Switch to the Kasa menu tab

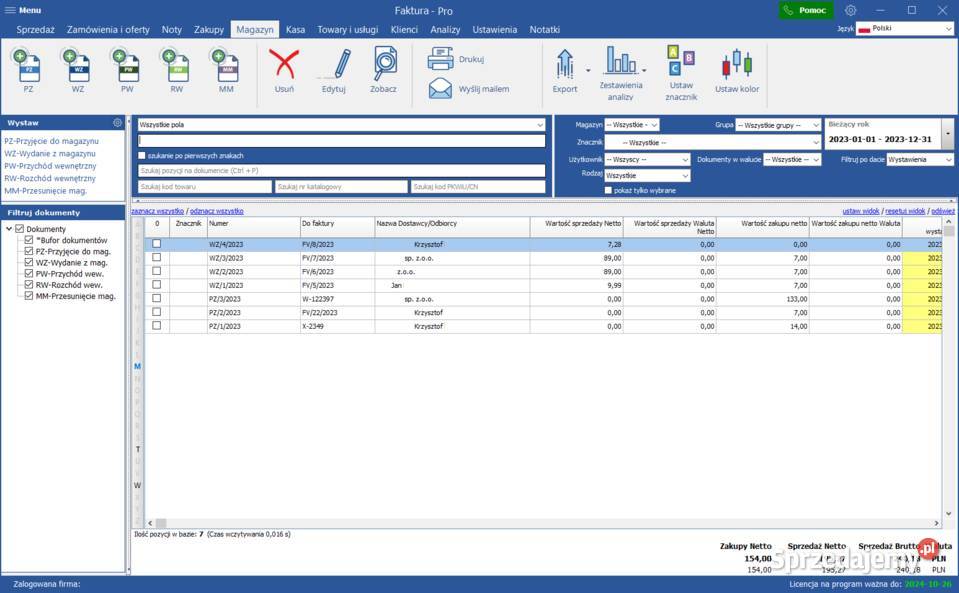(x=295, y=30)
